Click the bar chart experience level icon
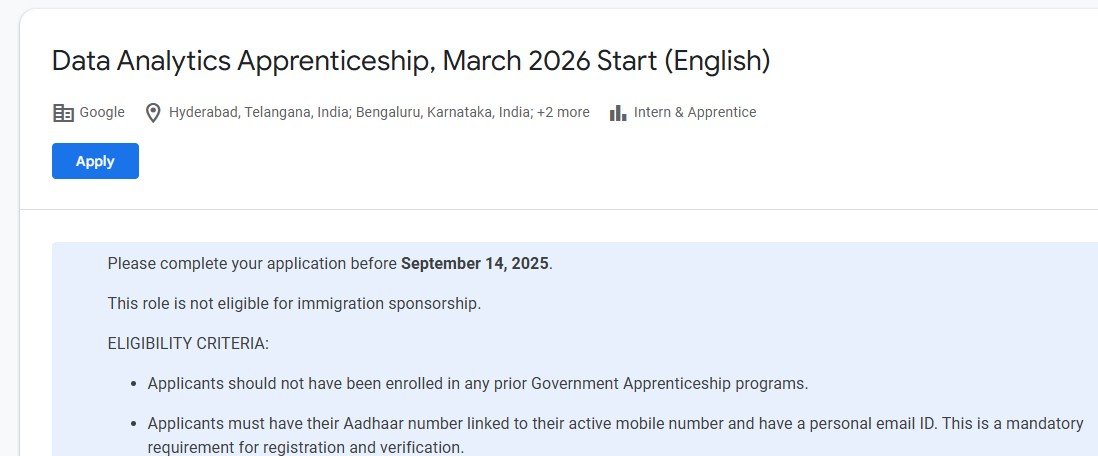This screenshot has width=1098, height=456. point(618,113)
